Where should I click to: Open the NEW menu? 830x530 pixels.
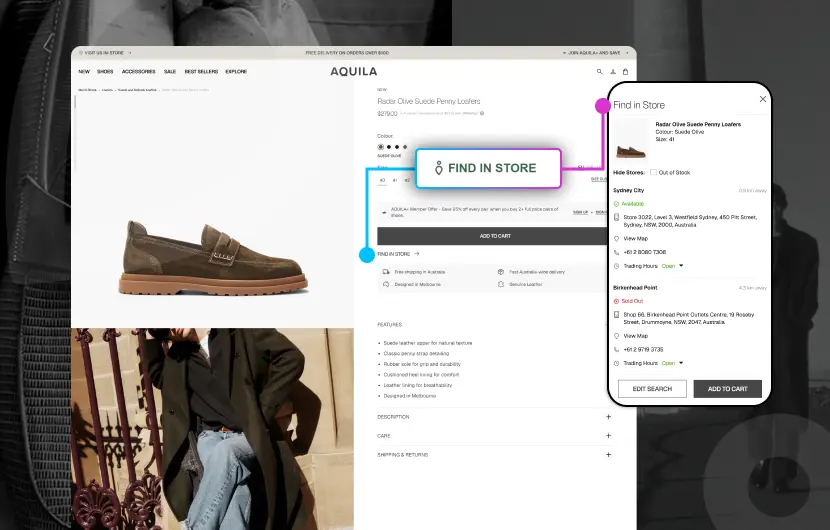[84, 71]
